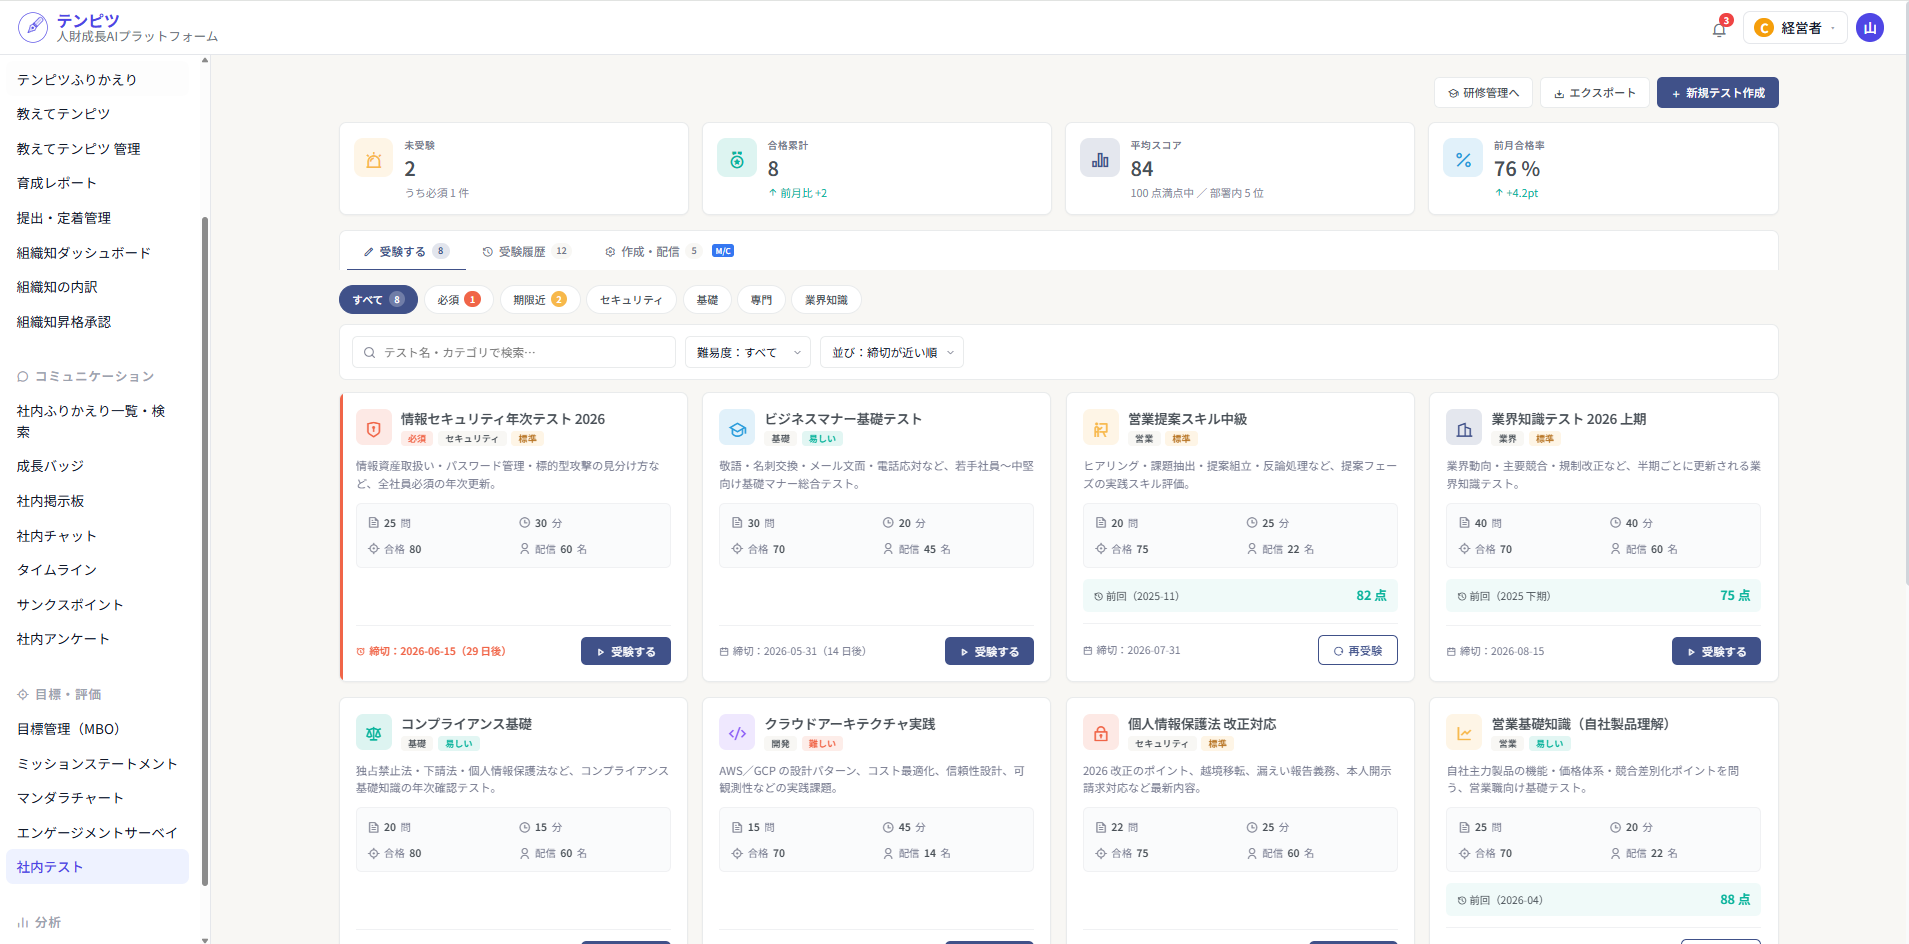Open the 並び sort dropdown
Screen dimensions: 1909x944
pos(891,352)
